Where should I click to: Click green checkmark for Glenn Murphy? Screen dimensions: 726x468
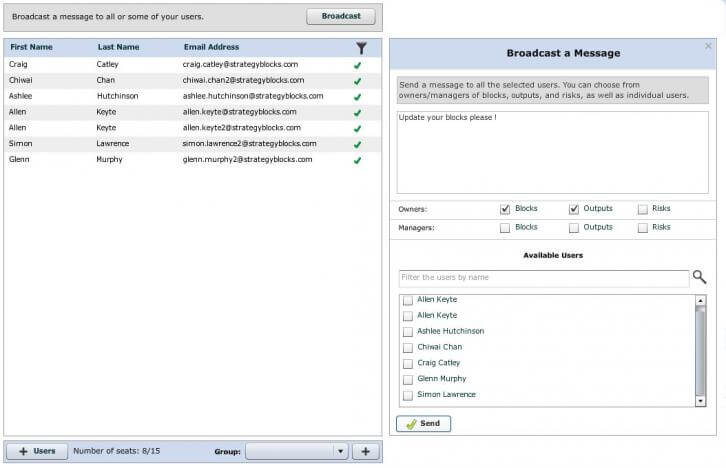(x=357, y=160)
